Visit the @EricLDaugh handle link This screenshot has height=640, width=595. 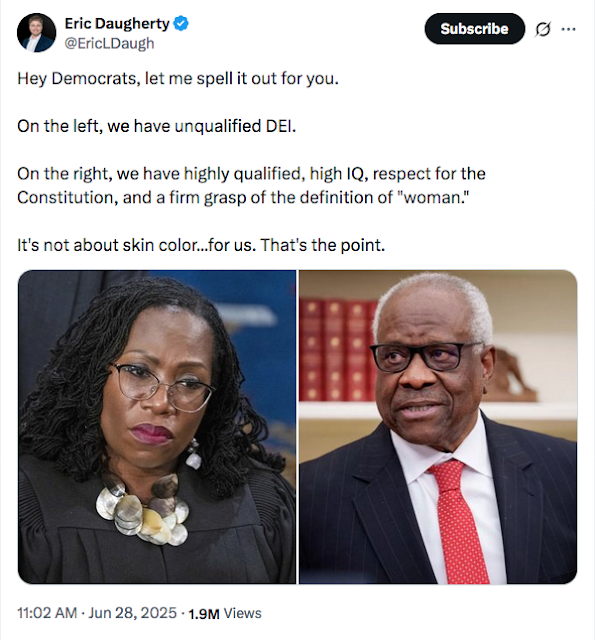[x=109, y=43]
